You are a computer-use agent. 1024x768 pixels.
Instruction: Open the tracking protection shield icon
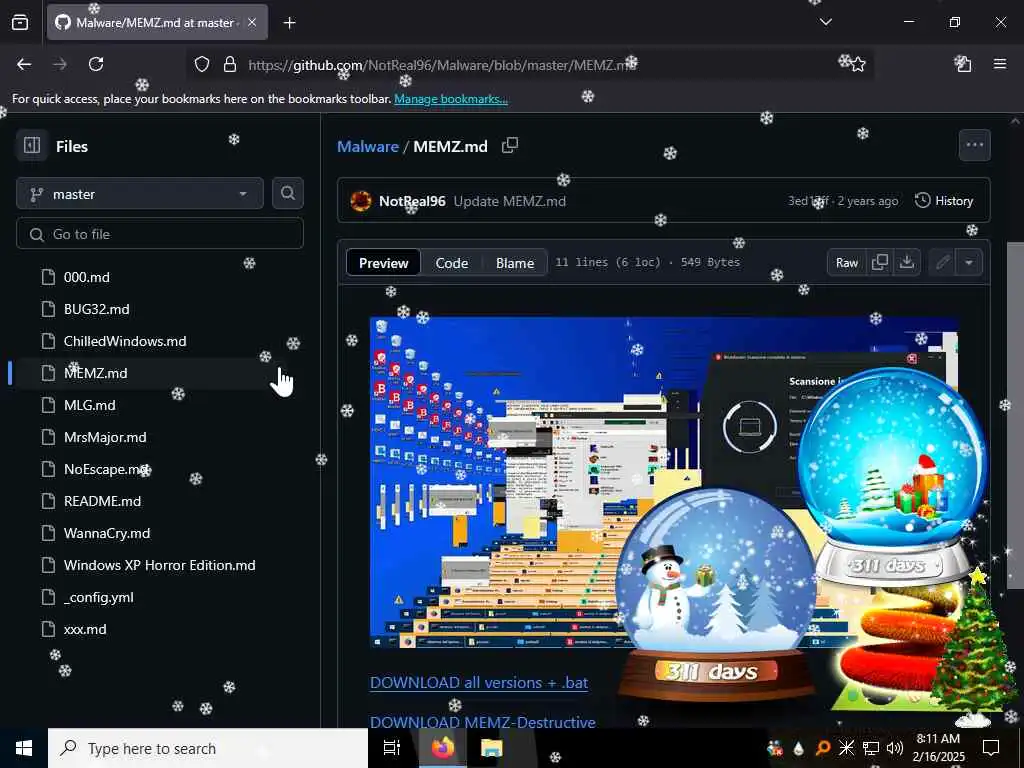click(202, 64)
